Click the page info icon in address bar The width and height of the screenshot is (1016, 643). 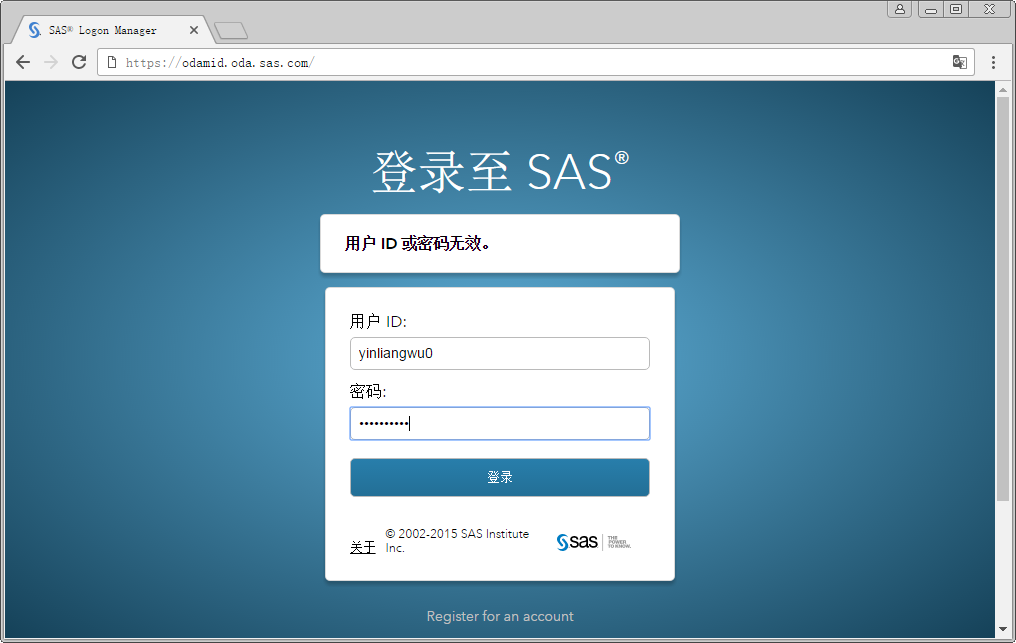pyautogui.click(x=110, y=61)
